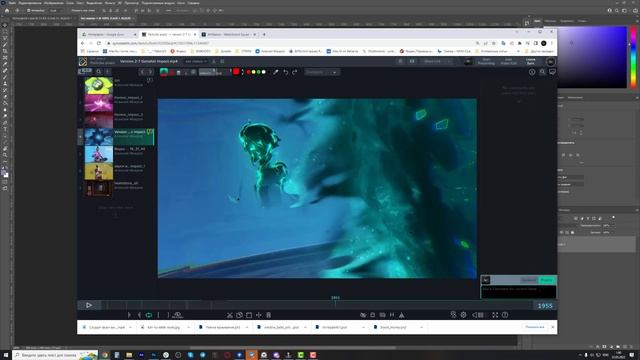Choose the white color dot
Screen dimensions: 640x360
[263, 72]
